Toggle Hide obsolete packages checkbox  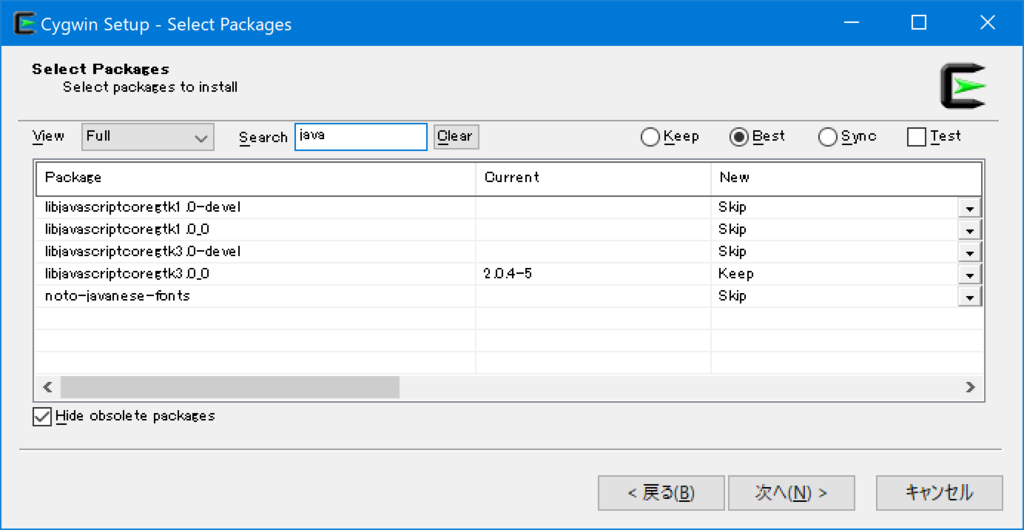(x=42, y=416)
